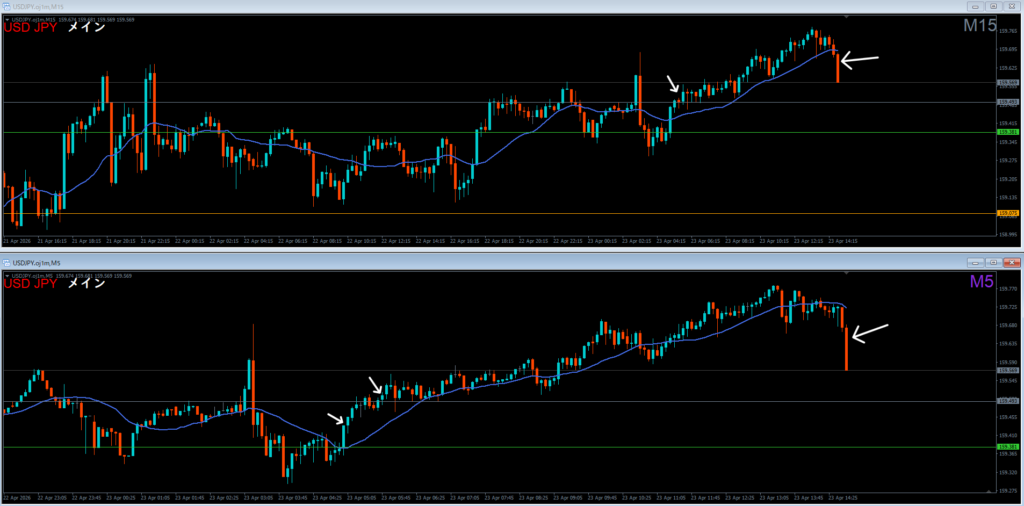Click the M5 window's chart icon in title bar
The image size is (1024, 506).
[7, 262]
